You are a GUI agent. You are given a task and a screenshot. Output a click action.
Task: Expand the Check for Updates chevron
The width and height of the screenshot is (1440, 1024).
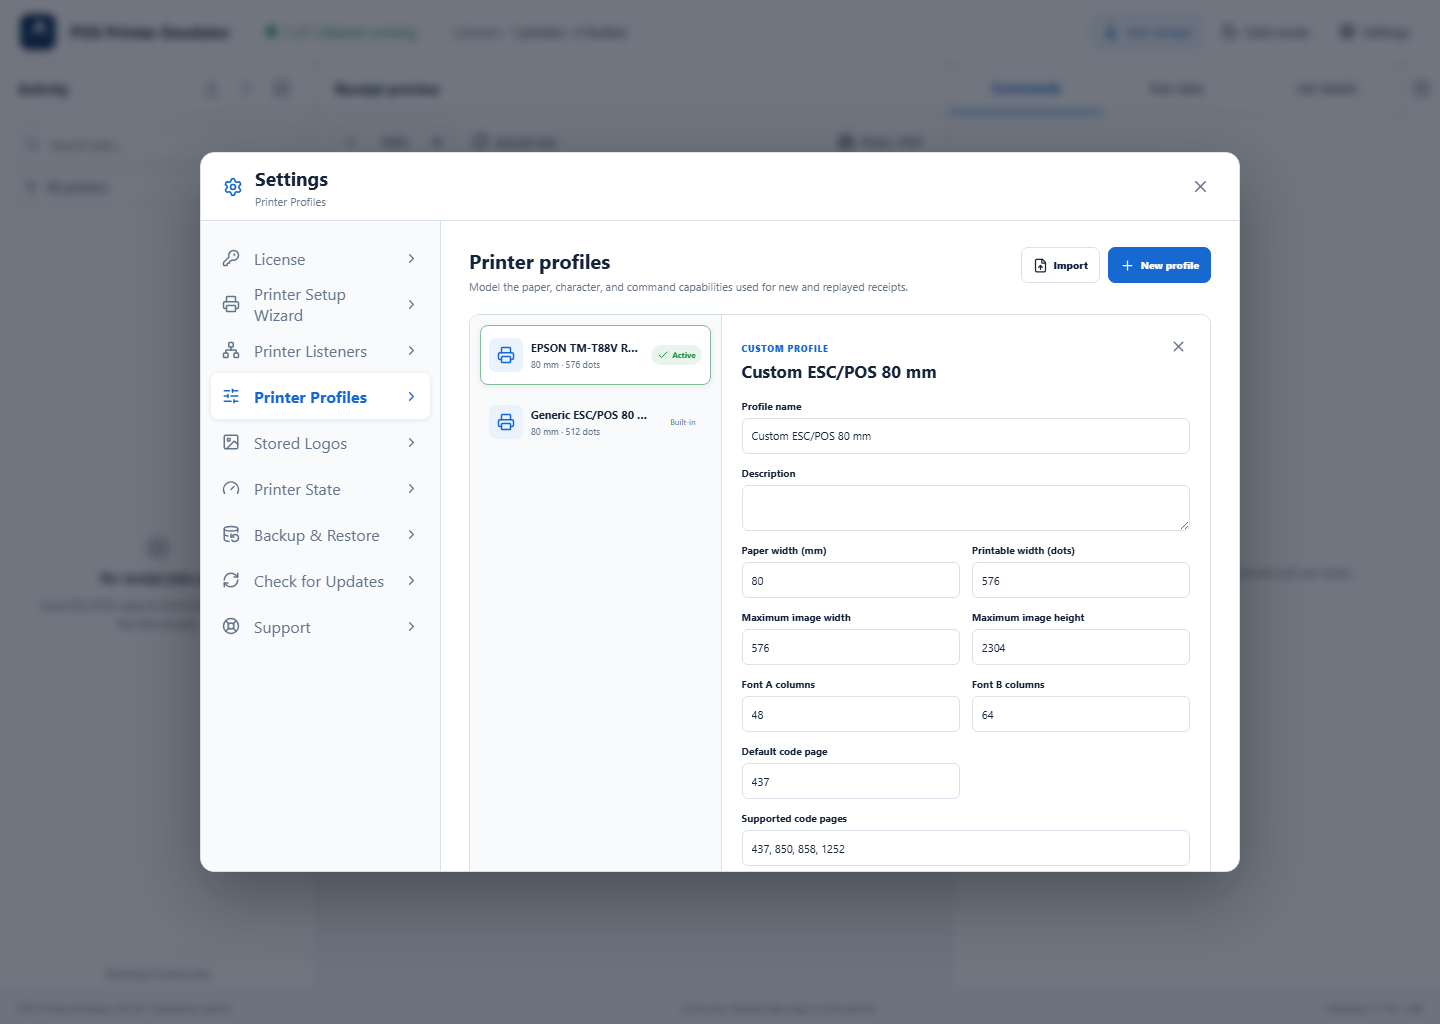tap(411, 581)
